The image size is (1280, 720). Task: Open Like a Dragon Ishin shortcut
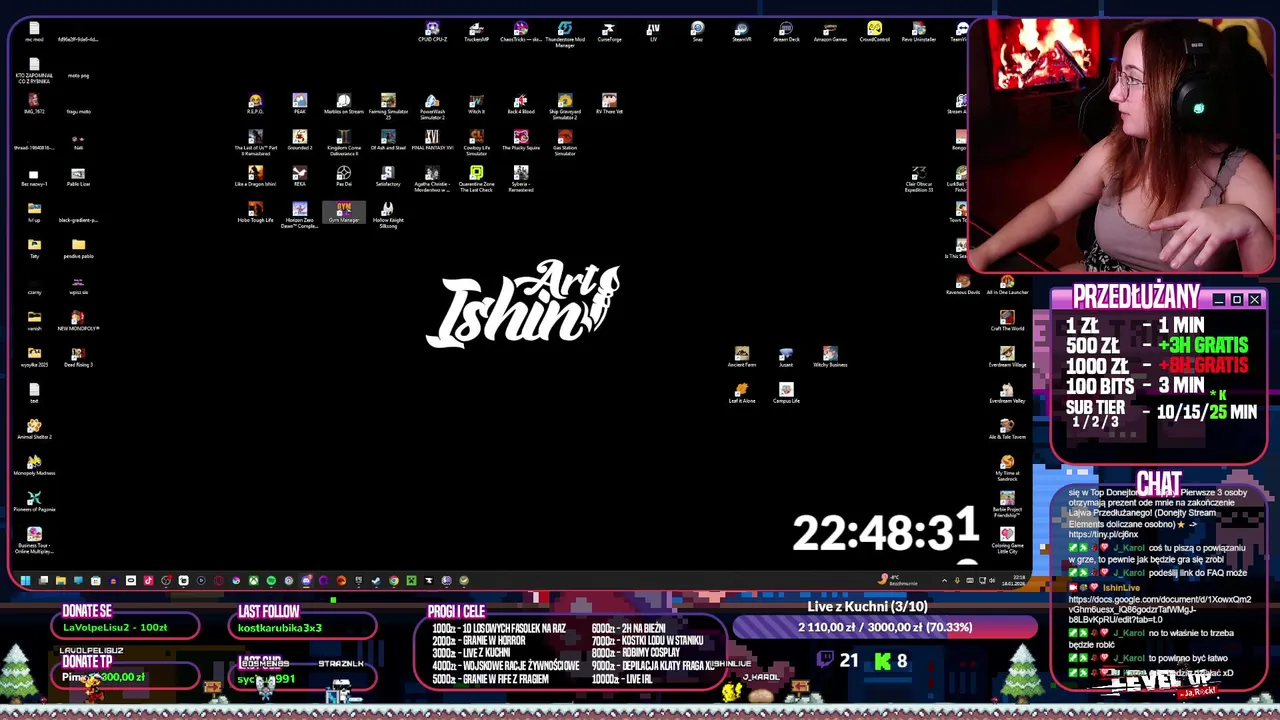255,177
